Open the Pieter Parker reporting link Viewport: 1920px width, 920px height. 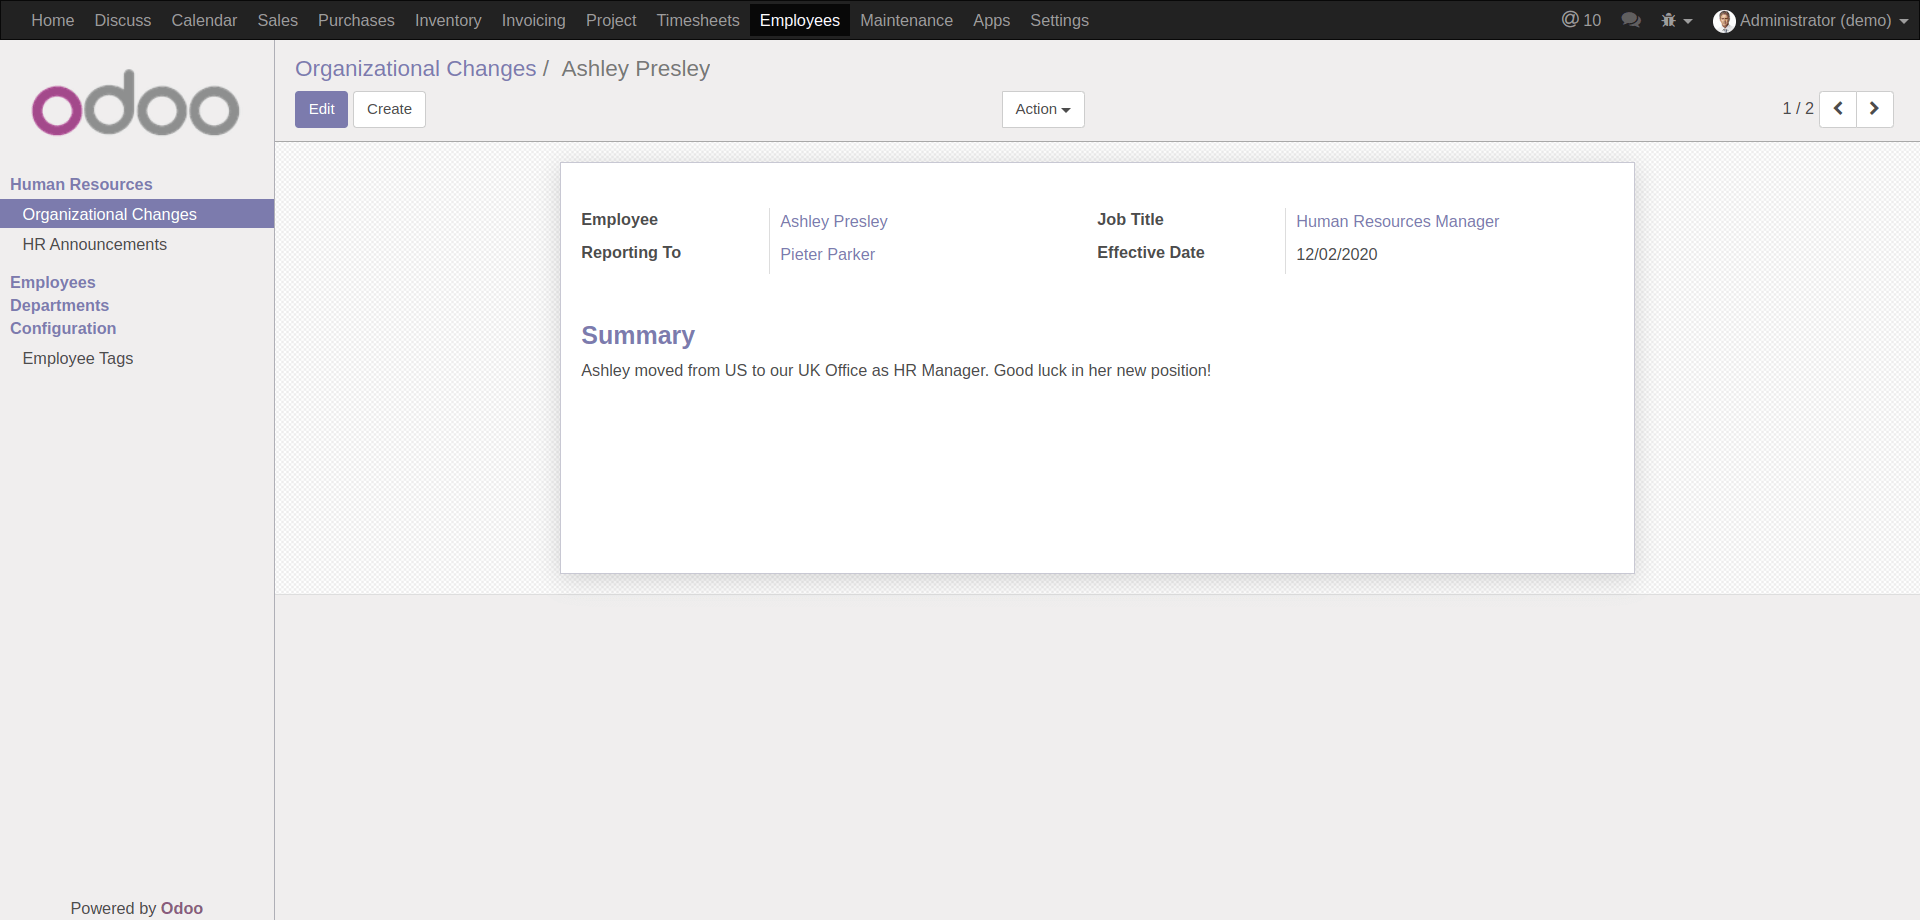coord(827,254)
